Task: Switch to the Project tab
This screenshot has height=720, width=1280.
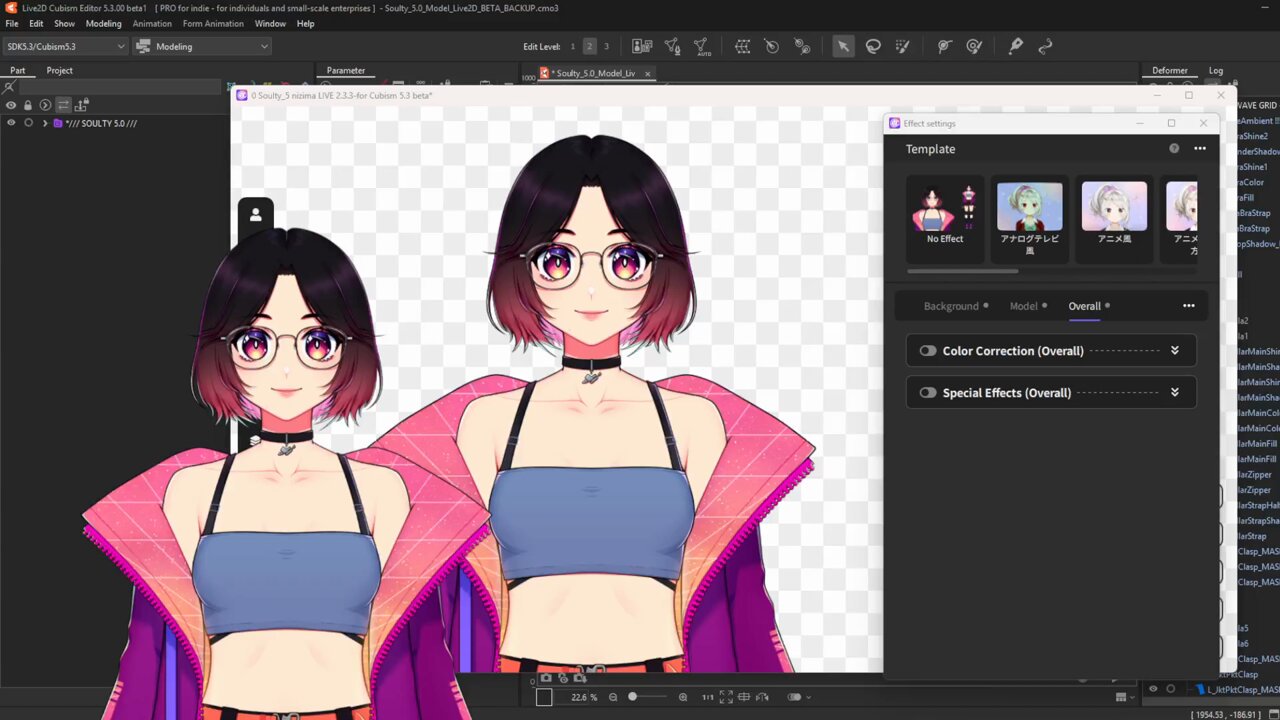Action: coord(59,71)
